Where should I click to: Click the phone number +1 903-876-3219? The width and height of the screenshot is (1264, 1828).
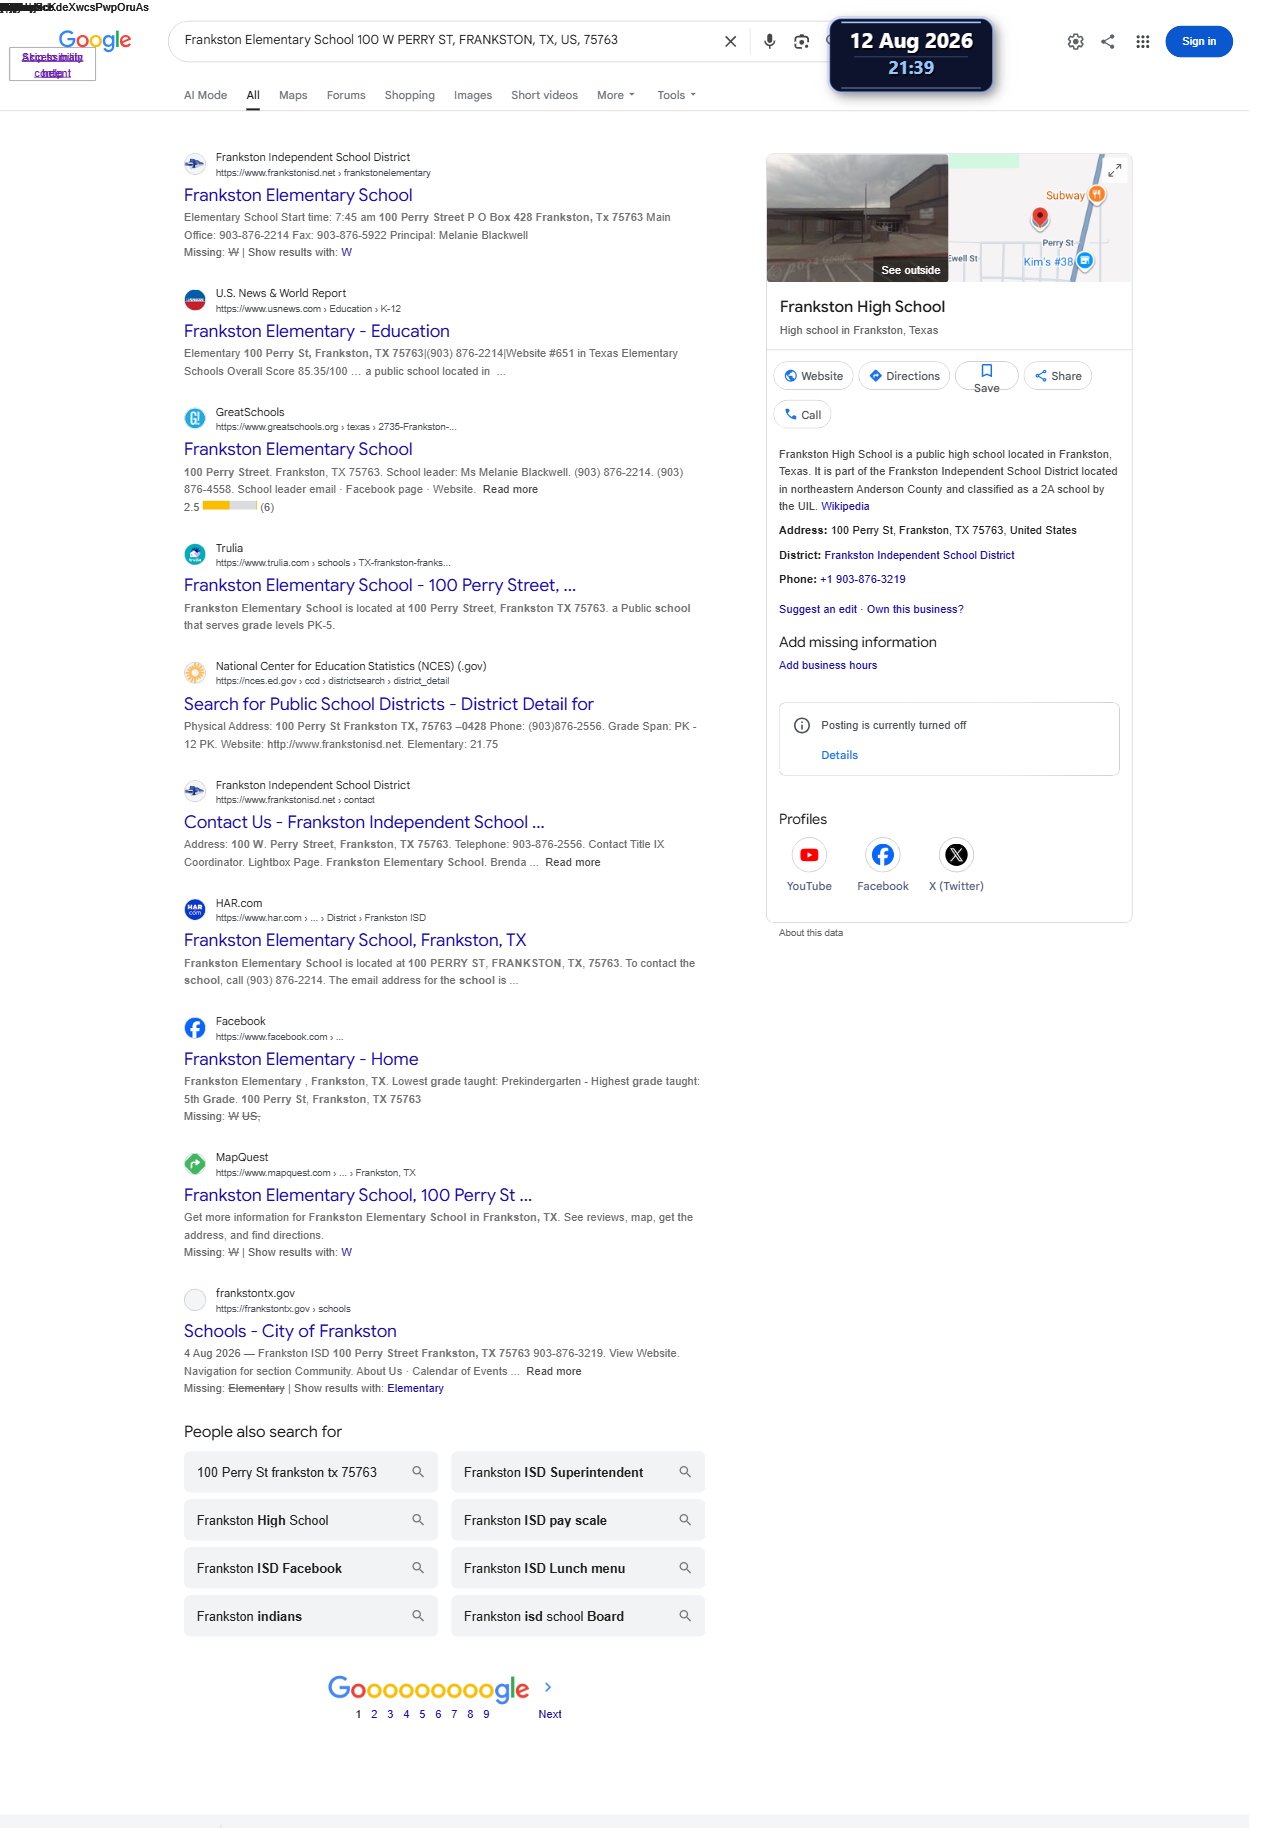click(863, 579)
